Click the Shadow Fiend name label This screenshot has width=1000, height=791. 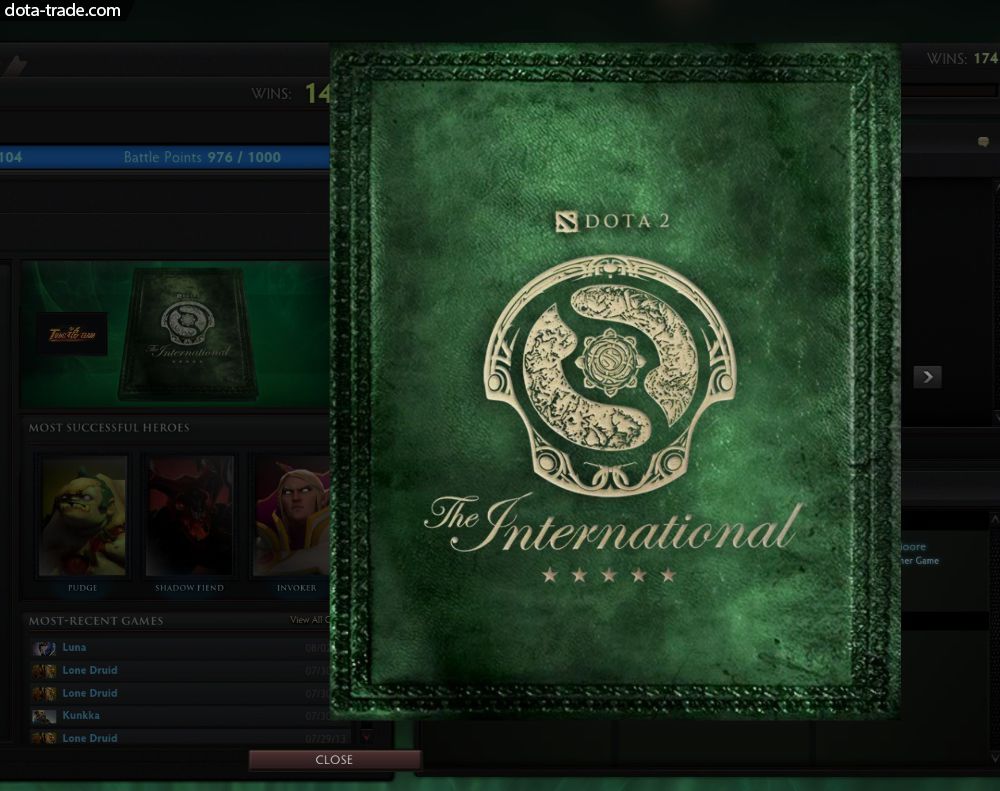pyautogui.click(x=189, y=588)
